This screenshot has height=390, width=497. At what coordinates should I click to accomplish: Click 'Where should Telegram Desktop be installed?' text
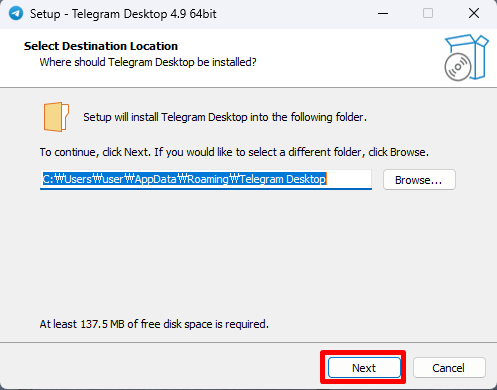(148, 62)
